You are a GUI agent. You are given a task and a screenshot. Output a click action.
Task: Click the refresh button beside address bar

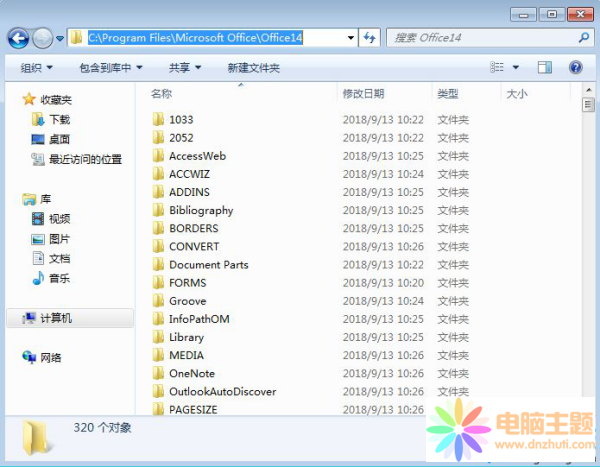370,38
